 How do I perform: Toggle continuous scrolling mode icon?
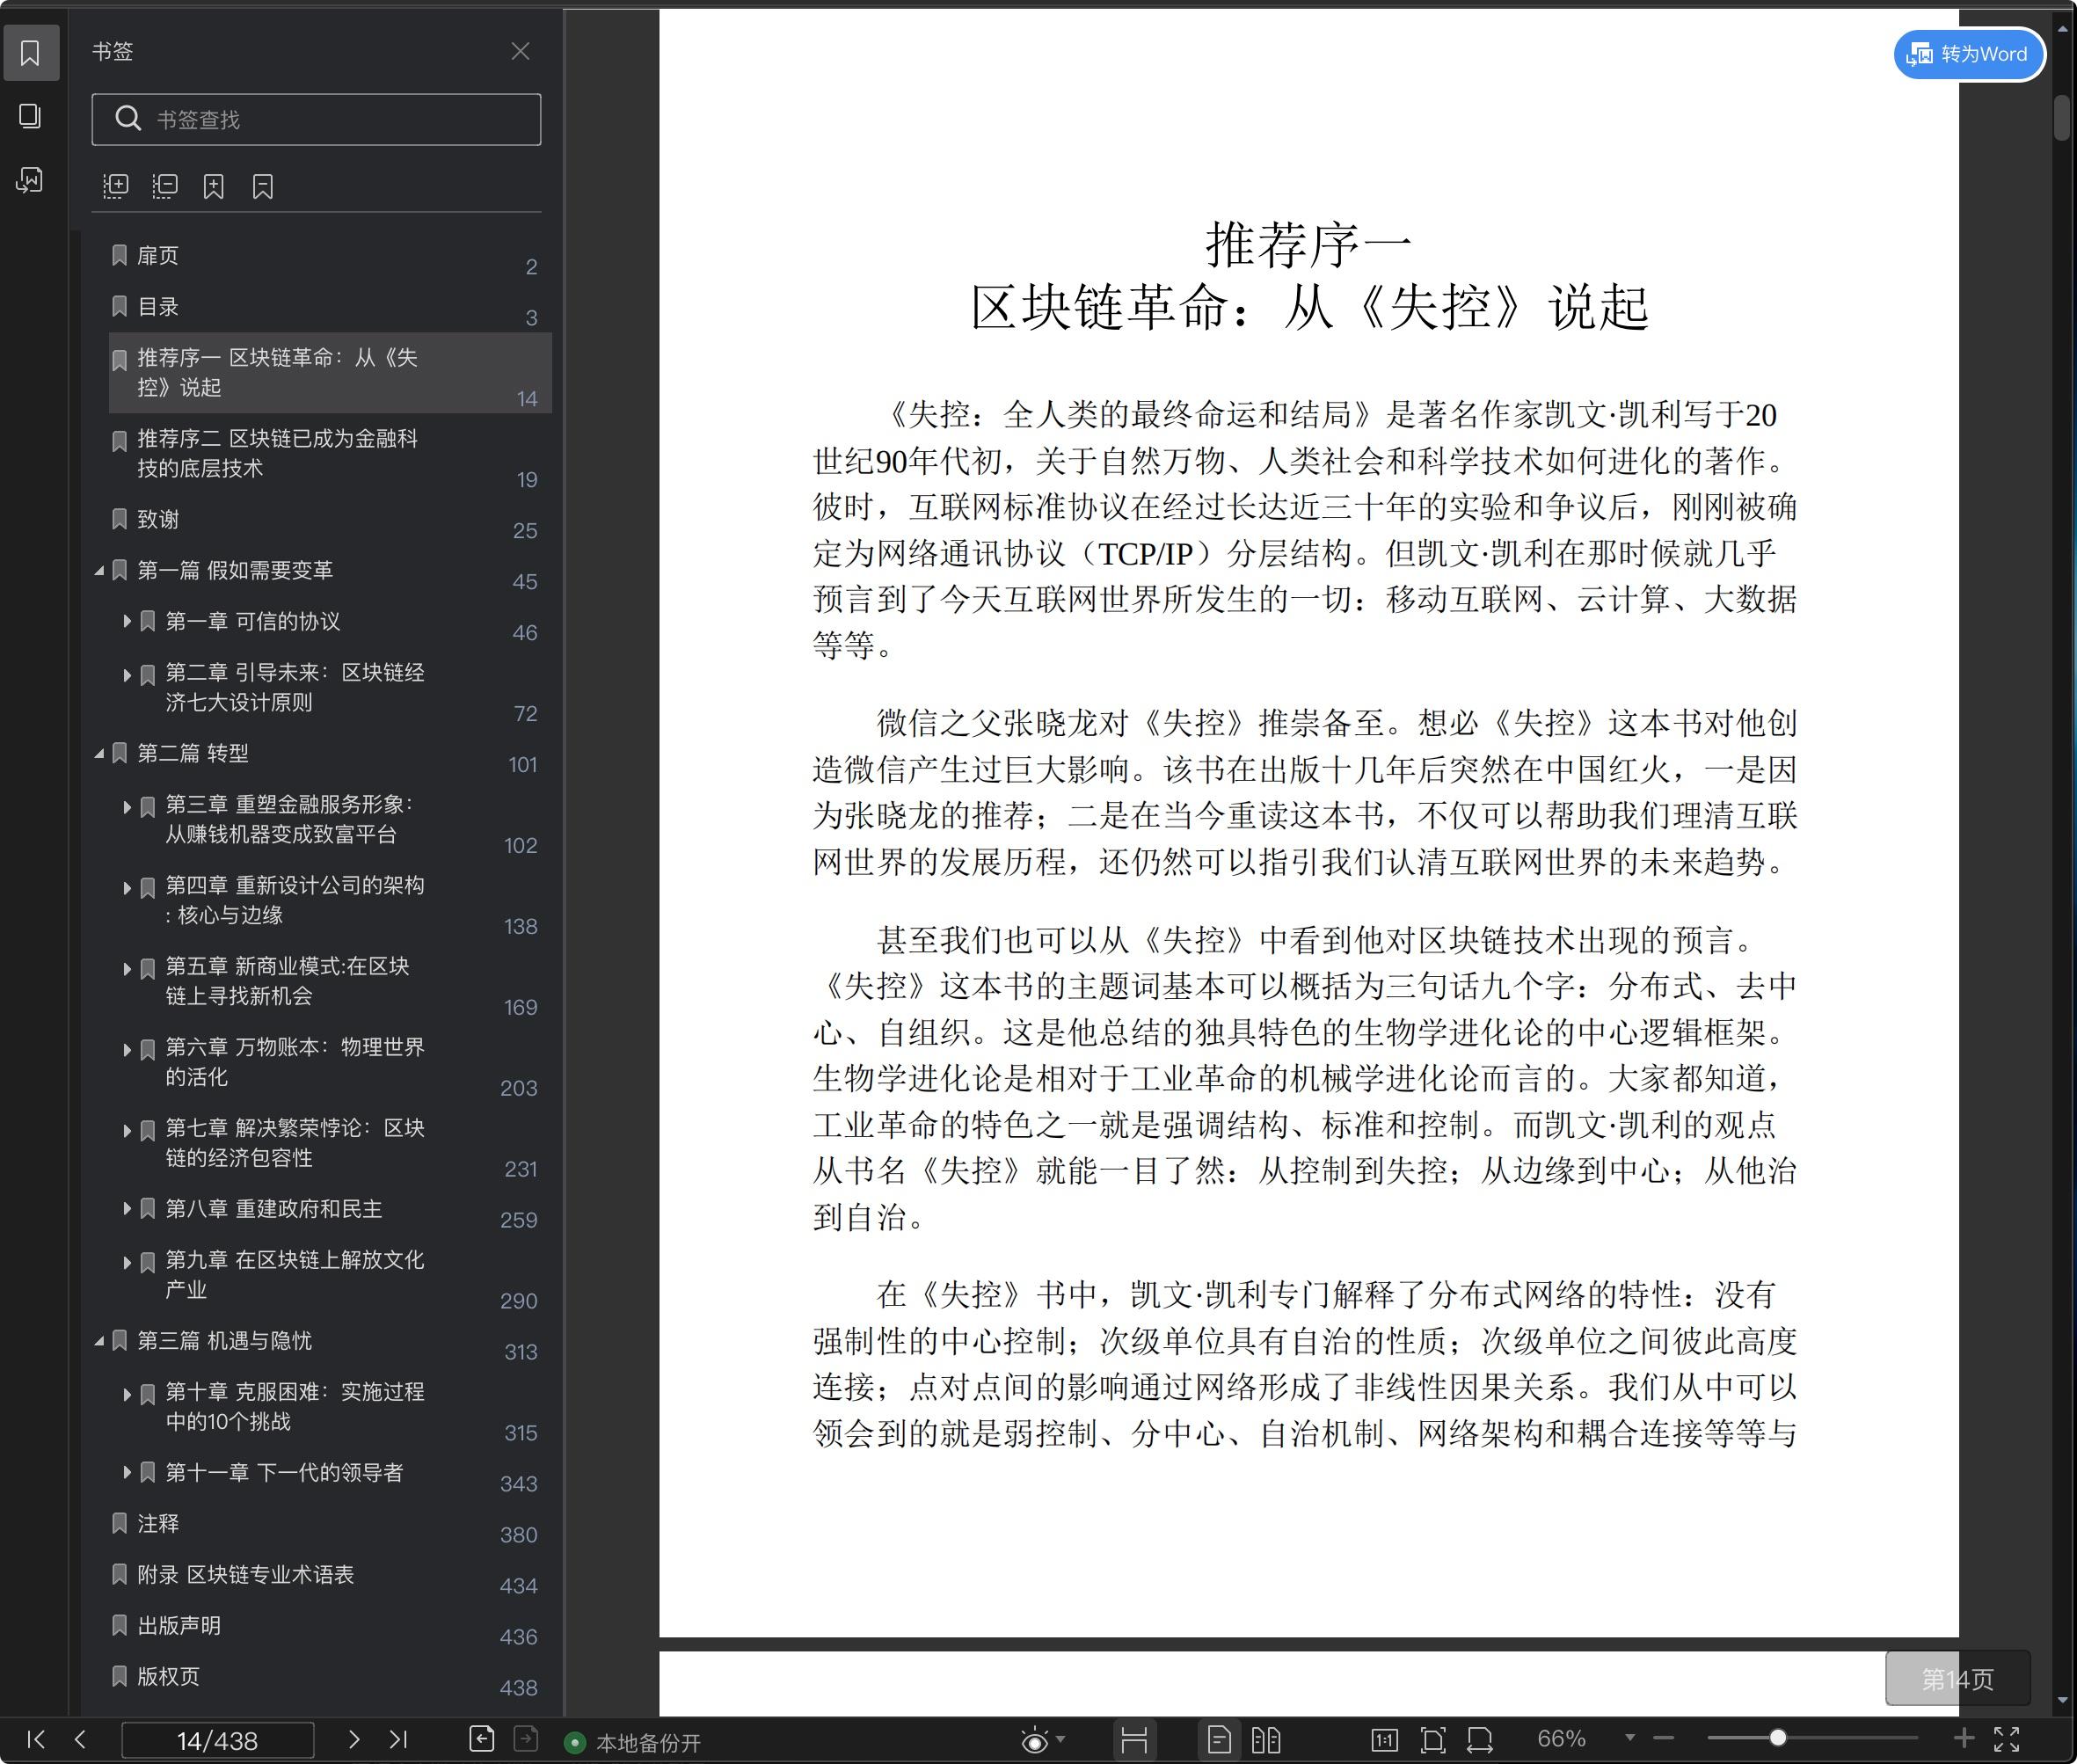[1134, 1741]
